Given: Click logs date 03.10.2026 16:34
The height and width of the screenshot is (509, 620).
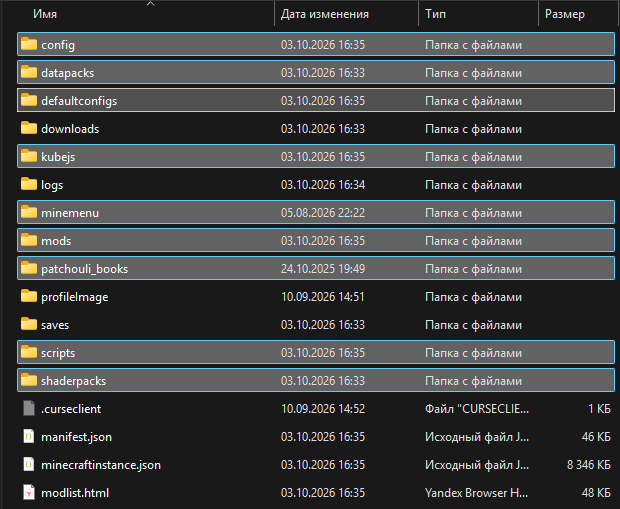Looking at the screenshot, I should tap(323, 185).
